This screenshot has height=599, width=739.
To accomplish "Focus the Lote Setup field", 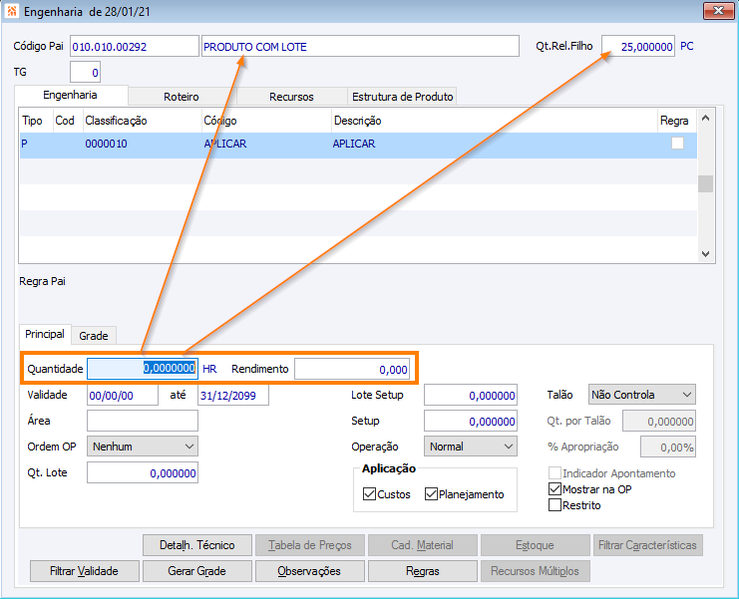I will pyautogui.click(x=470, y=395).
